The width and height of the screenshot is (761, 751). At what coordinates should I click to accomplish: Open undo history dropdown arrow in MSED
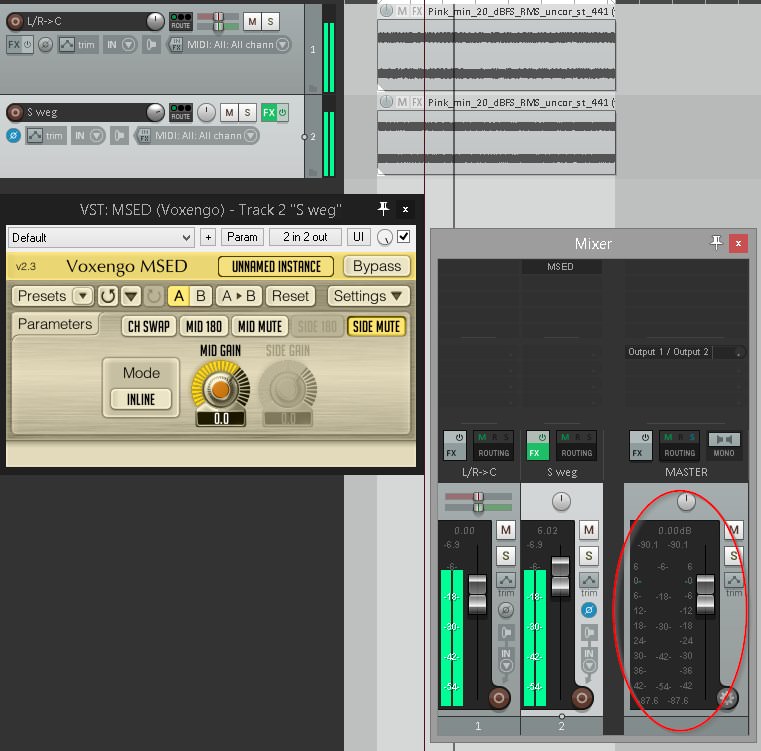click(131, 296)
